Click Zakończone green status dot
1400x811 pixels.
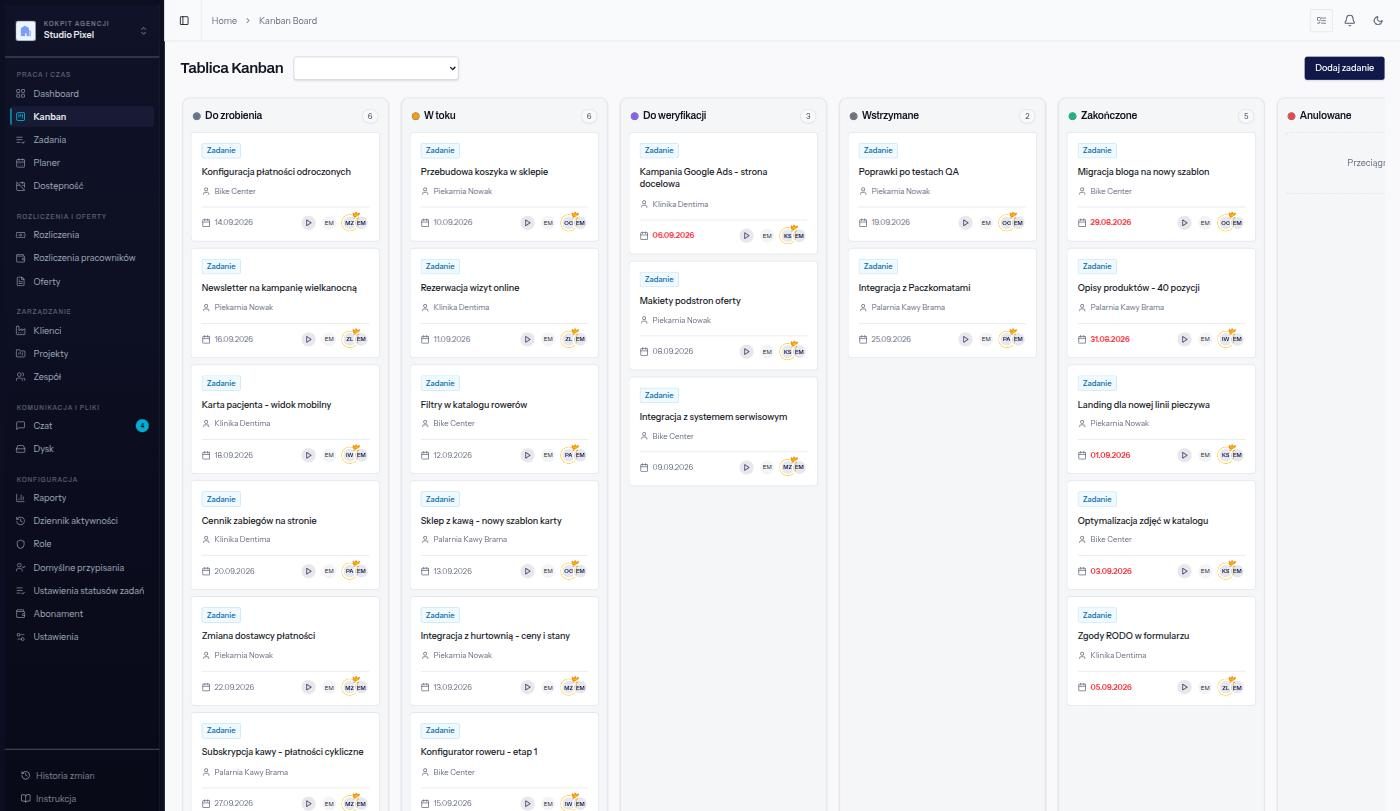1073,116
